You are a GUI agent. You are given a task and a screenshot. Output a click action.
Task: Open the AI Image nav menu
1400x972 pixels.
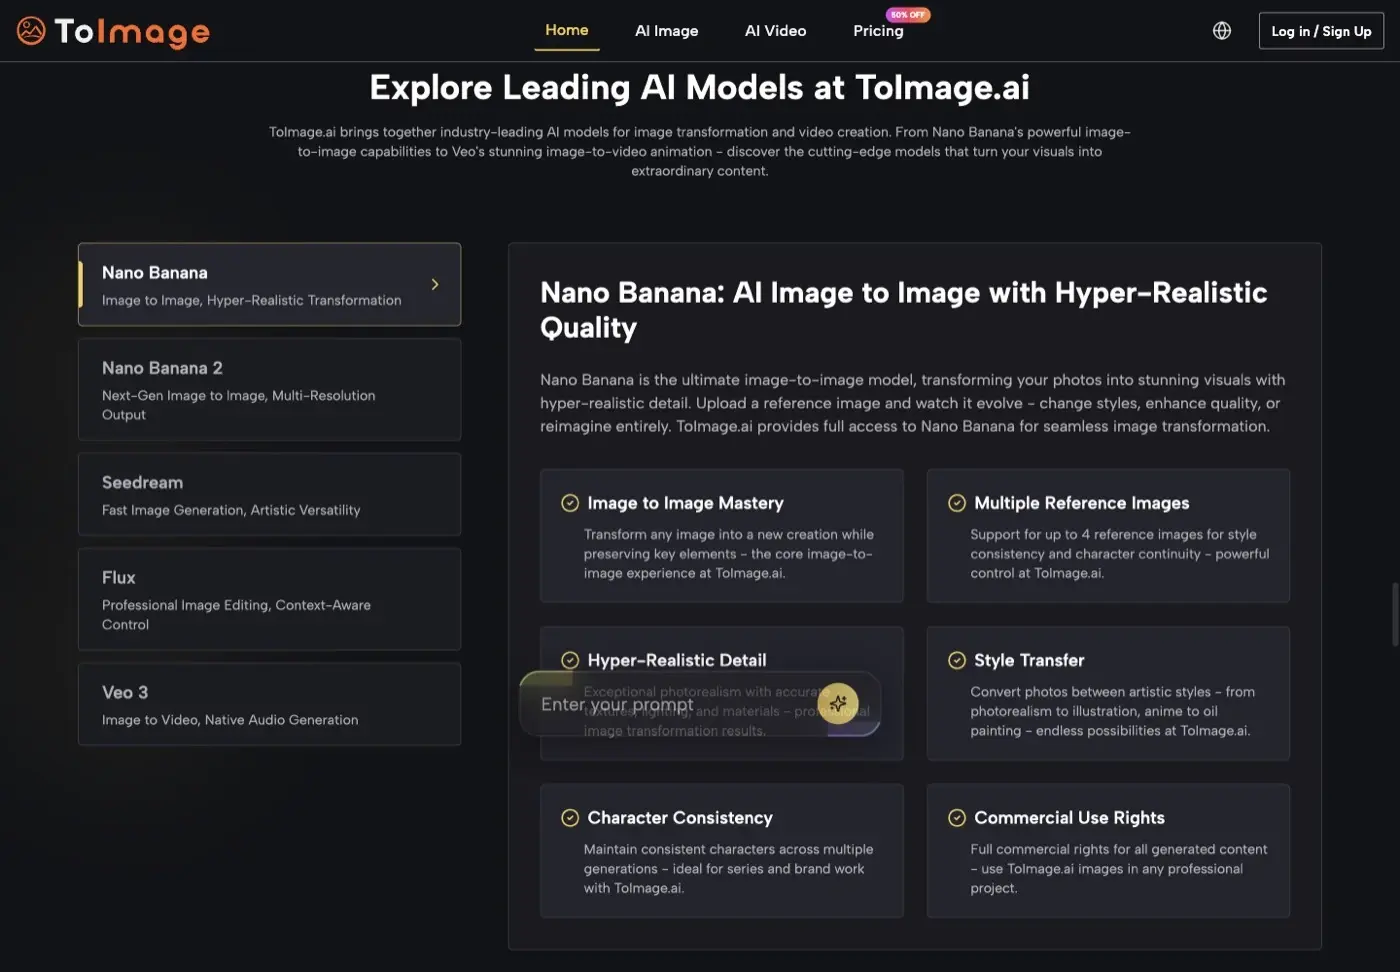[x=667, y=31]
